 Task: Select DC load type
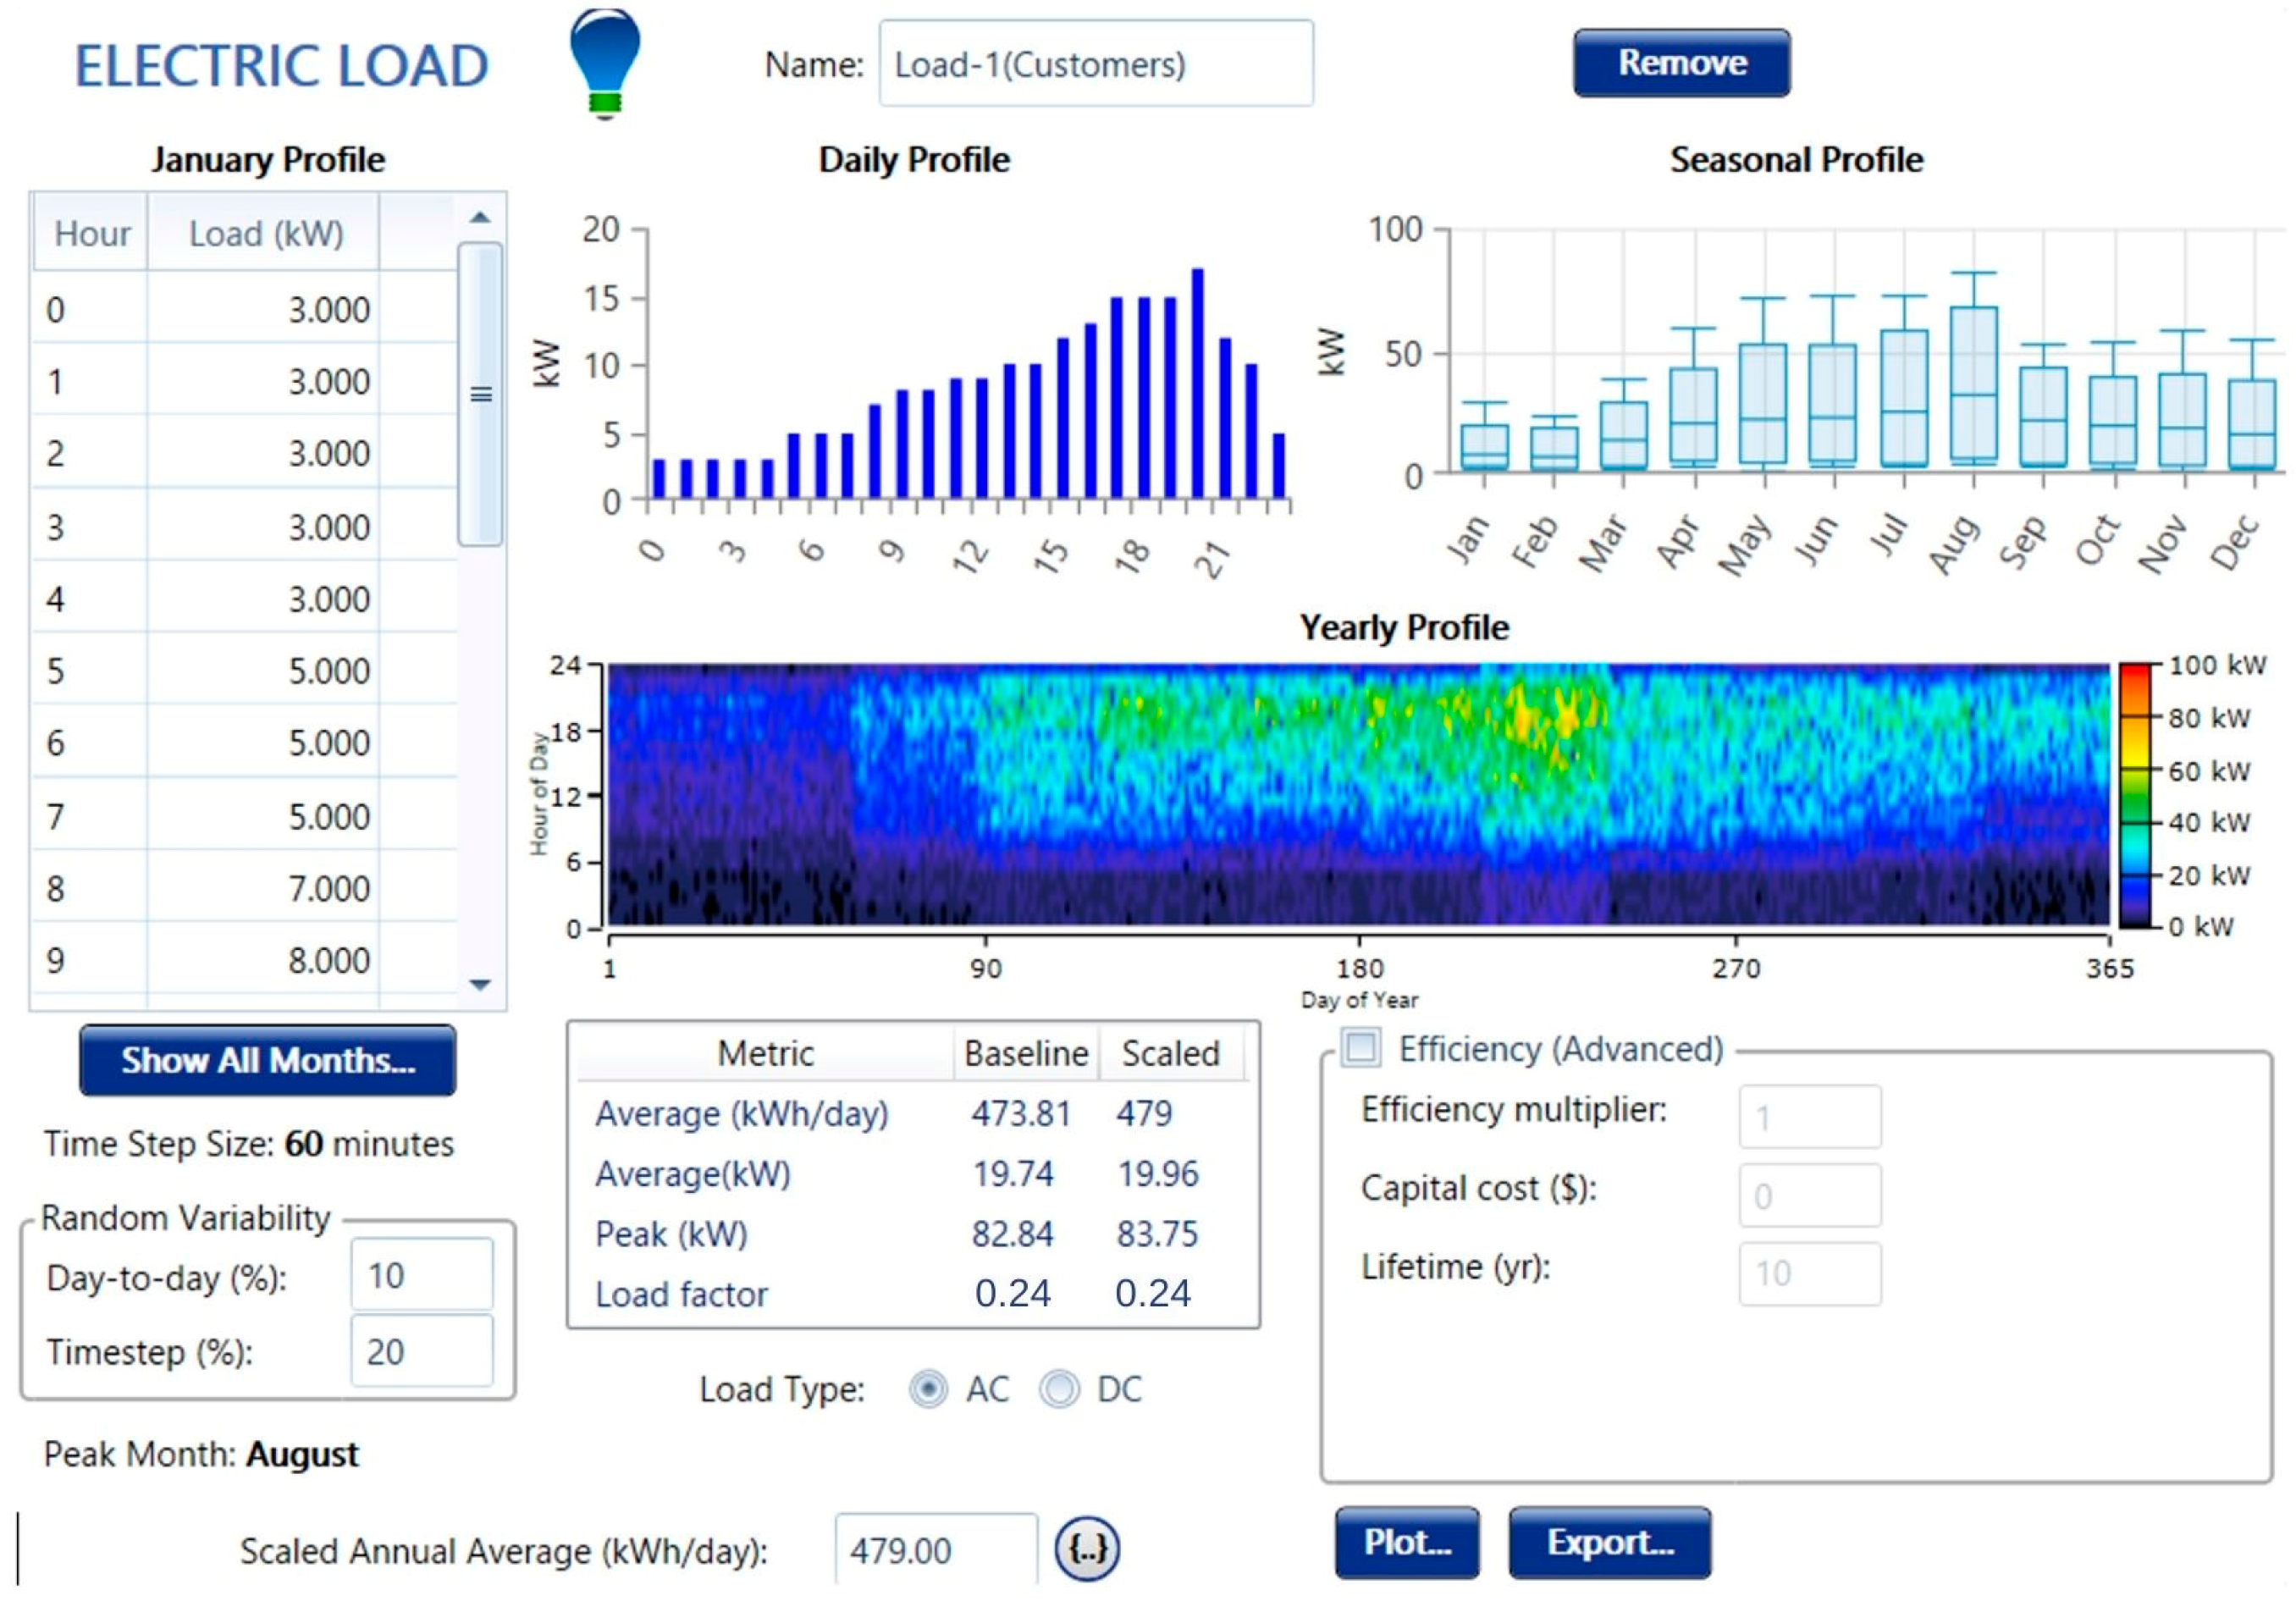click(x=1059, y=1389)
